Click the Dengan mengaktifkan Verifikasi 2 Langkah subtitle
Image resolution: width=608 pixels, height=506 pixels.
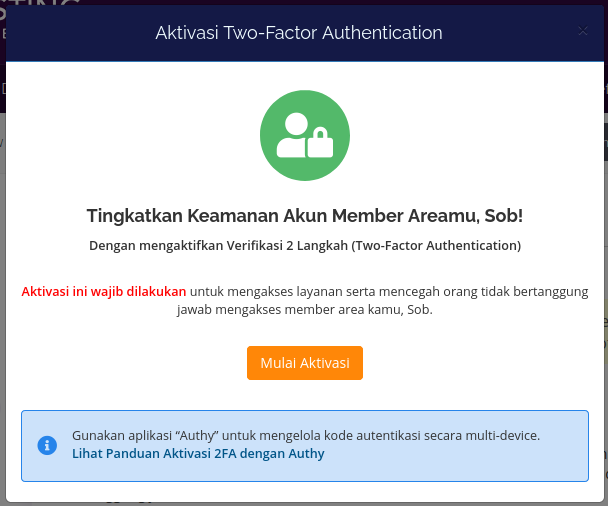click(305, 245)
